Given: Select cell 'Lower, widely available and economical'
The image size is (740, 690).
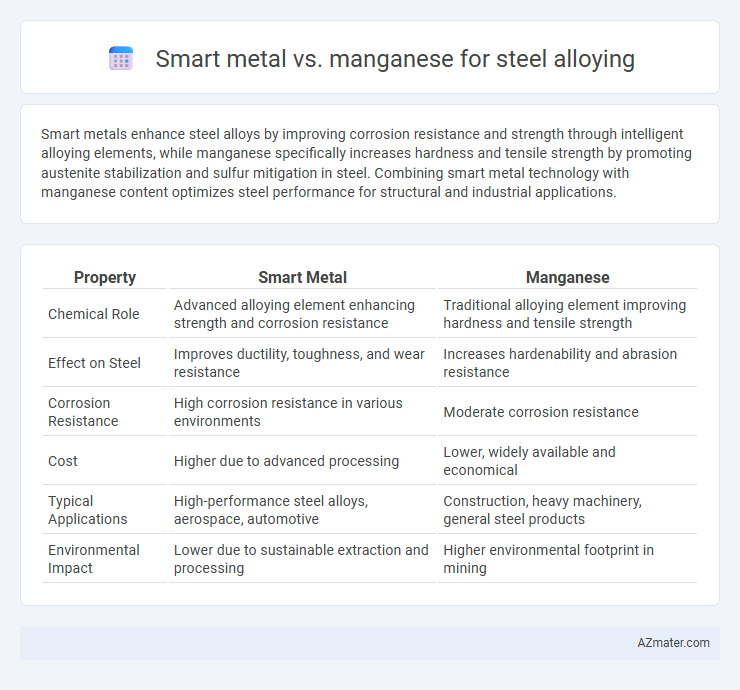Looking at the screenshot, I should [567, 461].
